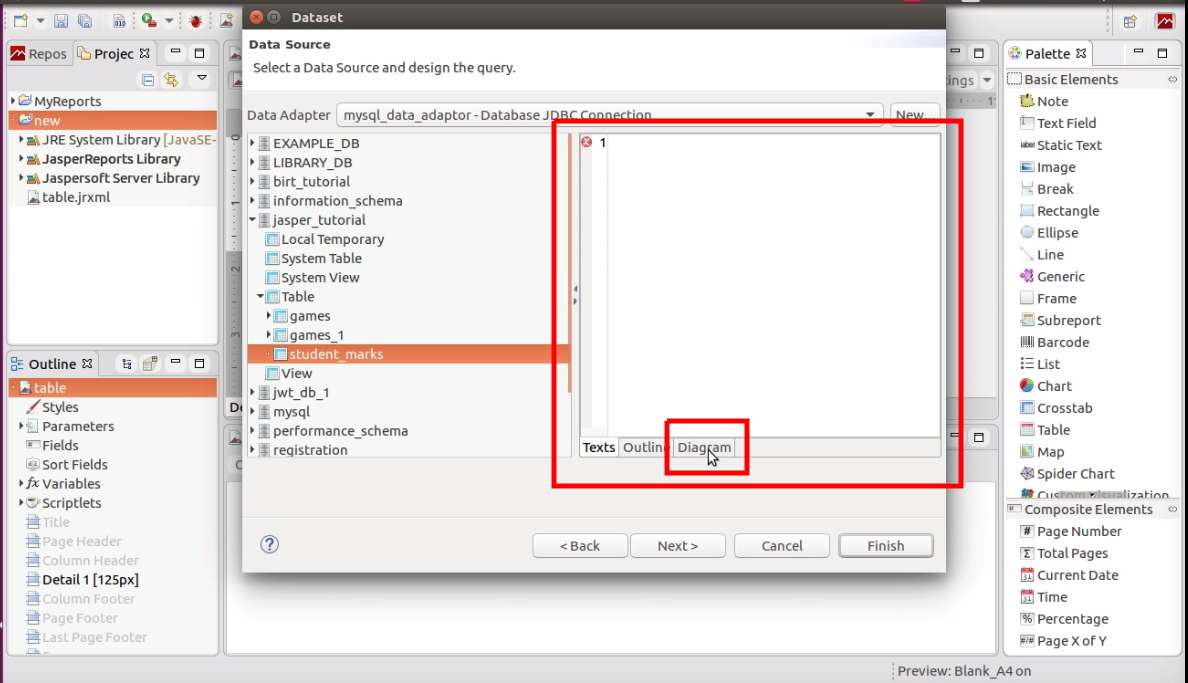Select the Page Number composite element
Viewport: 1188px width, 683px height.
click(x=1071, y=531)
